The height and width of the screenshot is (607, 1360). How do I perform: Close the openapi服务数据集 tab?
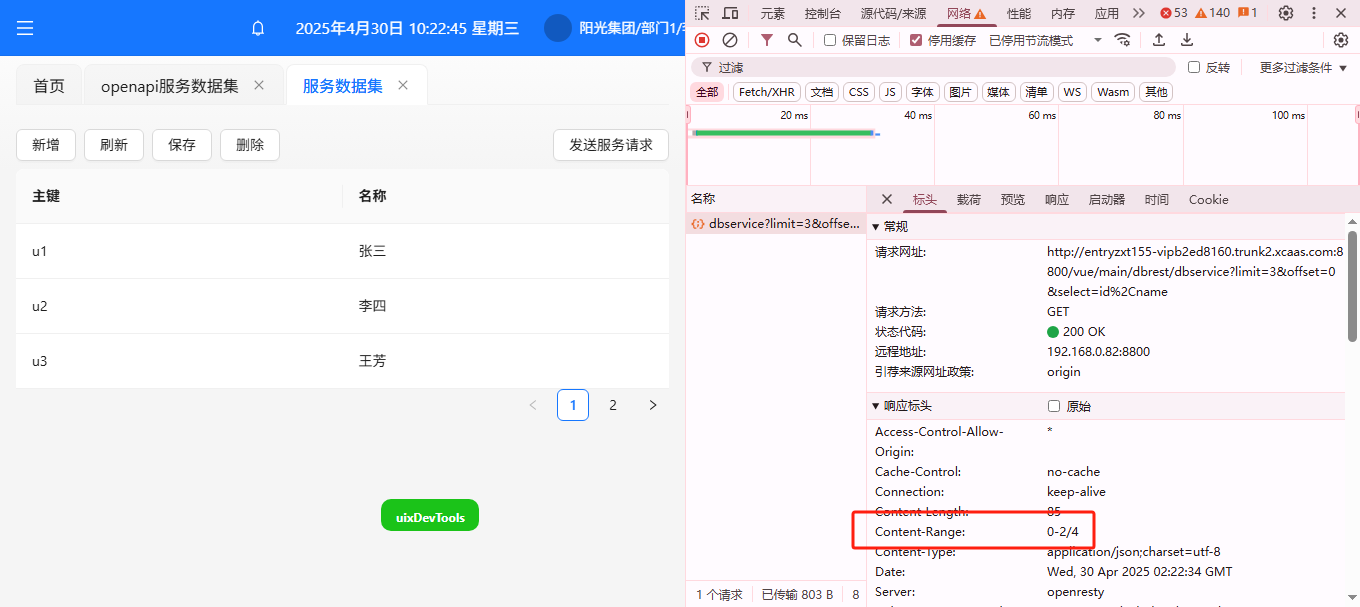pyautogui.click(x=259, y=85)
